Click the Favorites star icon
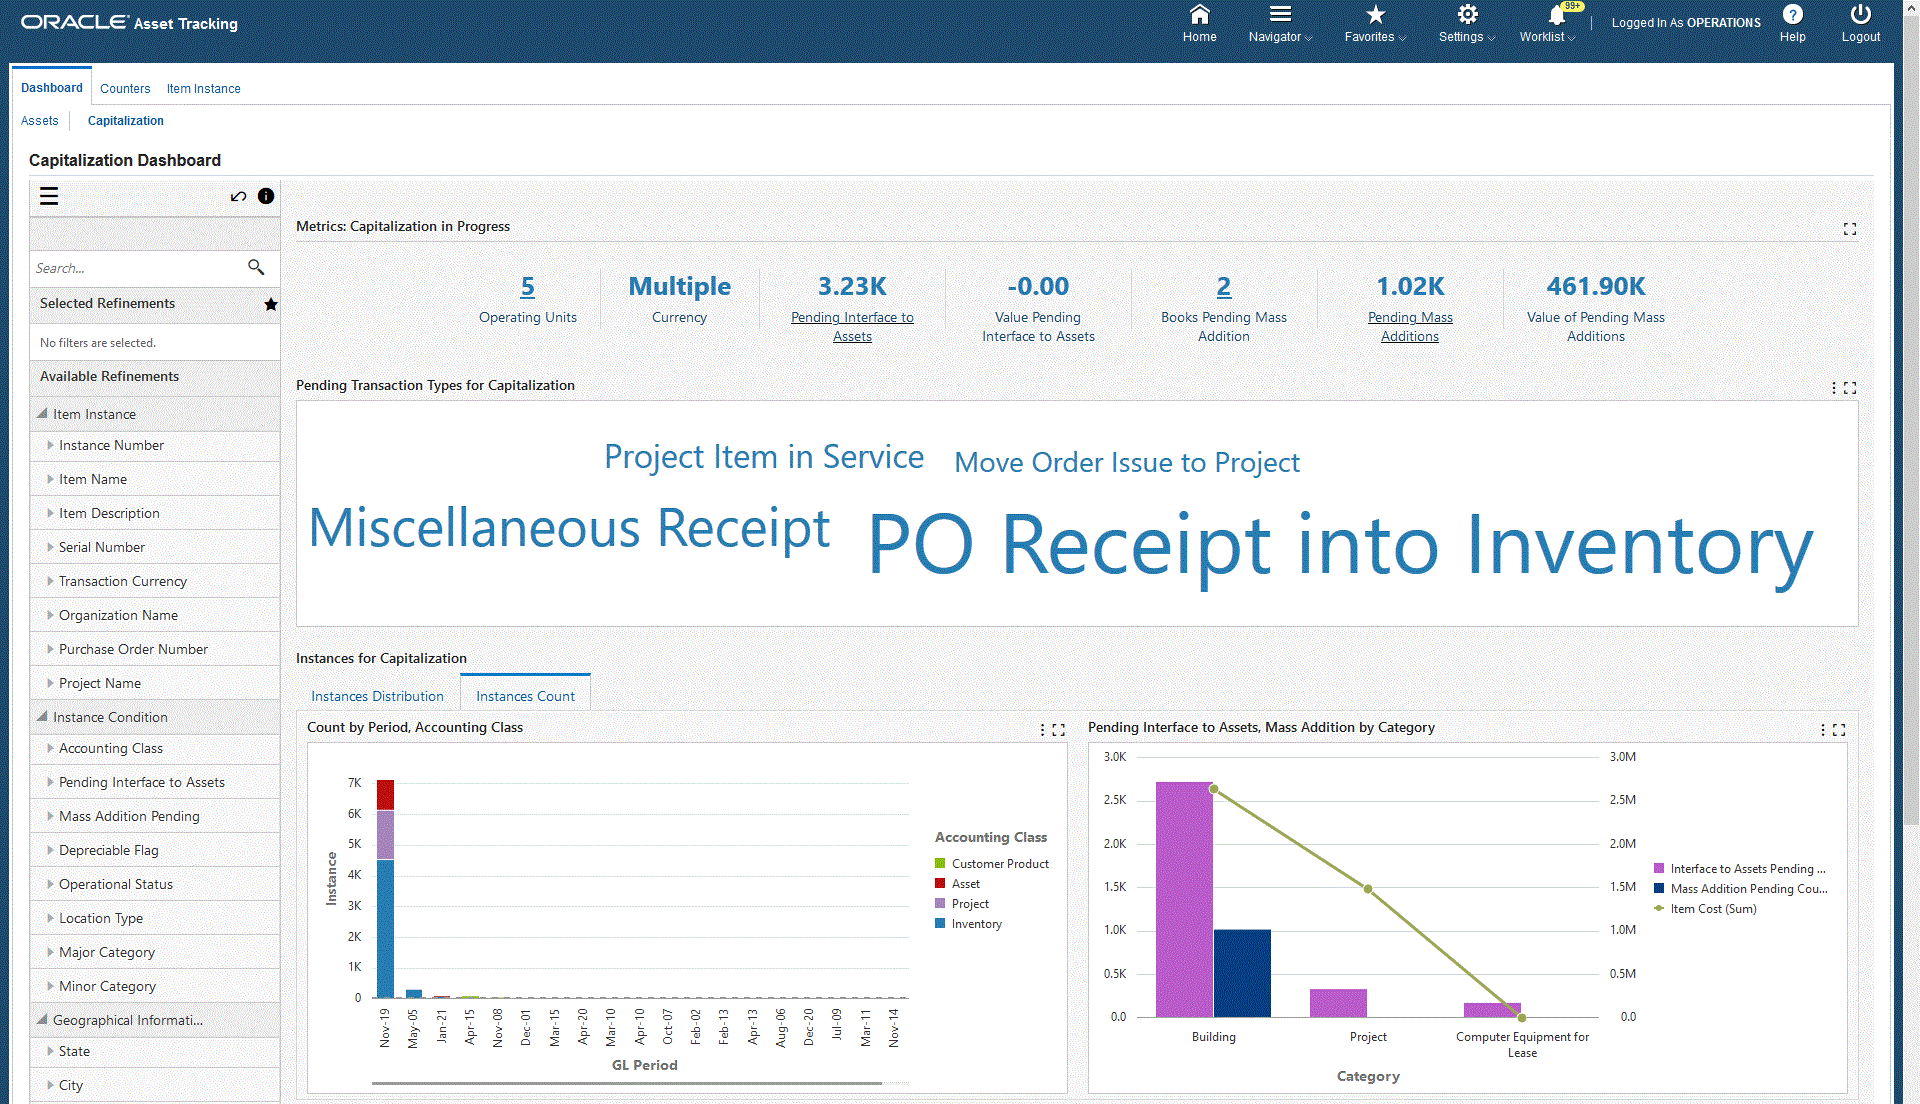1920x1104 pixels. (x=1375, y=15)
